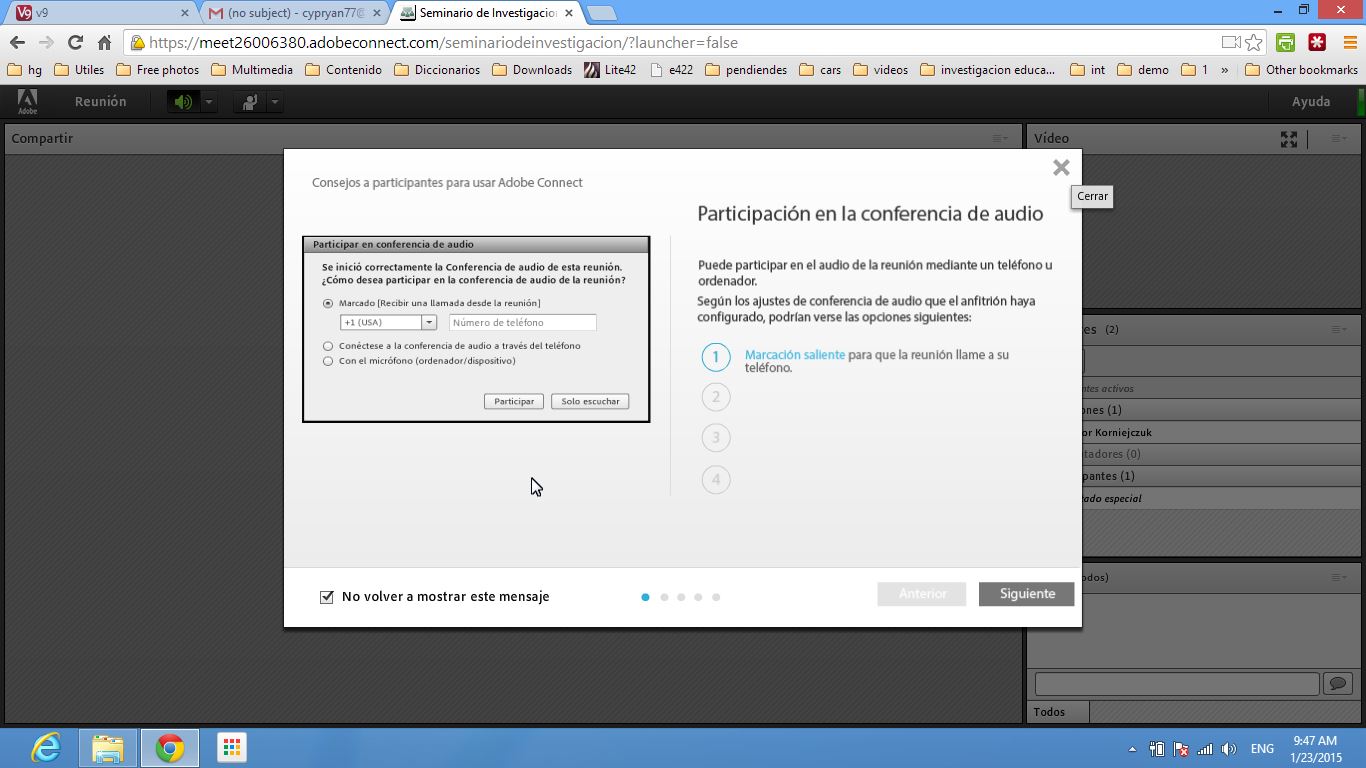Click the green printer extension icon
Image resolution: width=1366 pixels, height=768 pixels.
tap(1286, 43)
